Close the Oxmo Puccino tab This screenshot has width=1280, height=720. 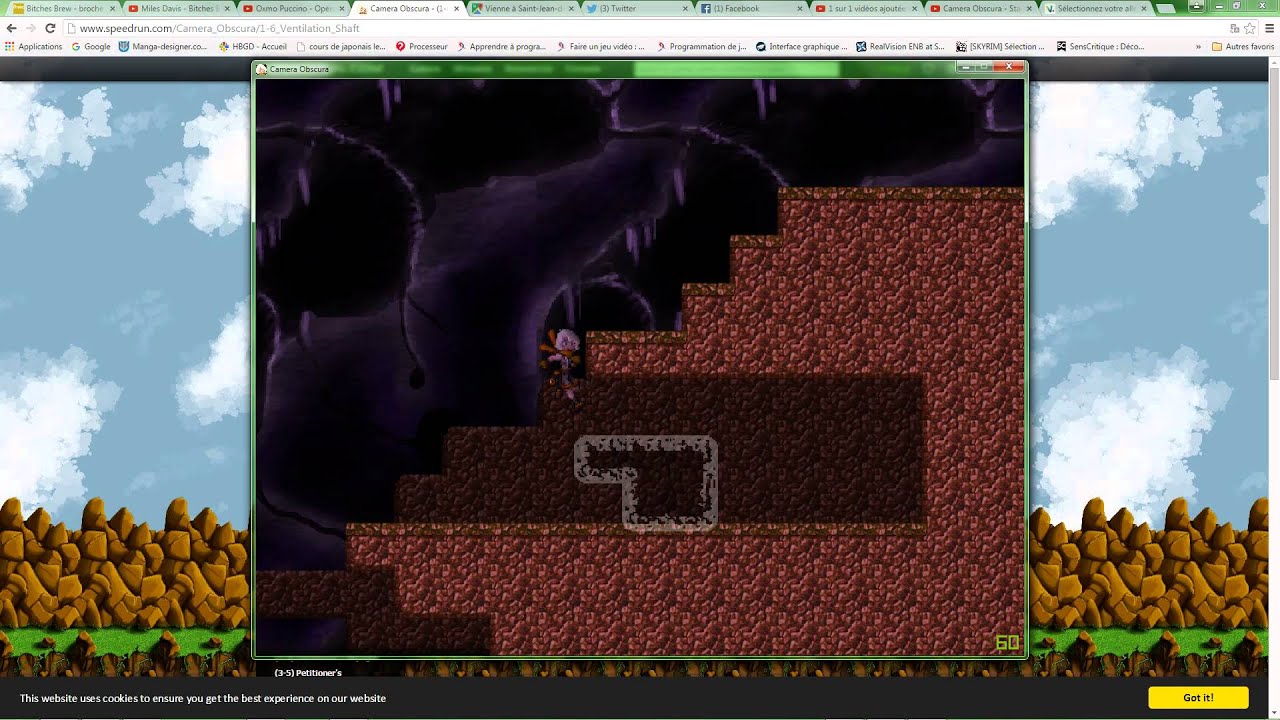pyautogui.click(x=340, y=8)
